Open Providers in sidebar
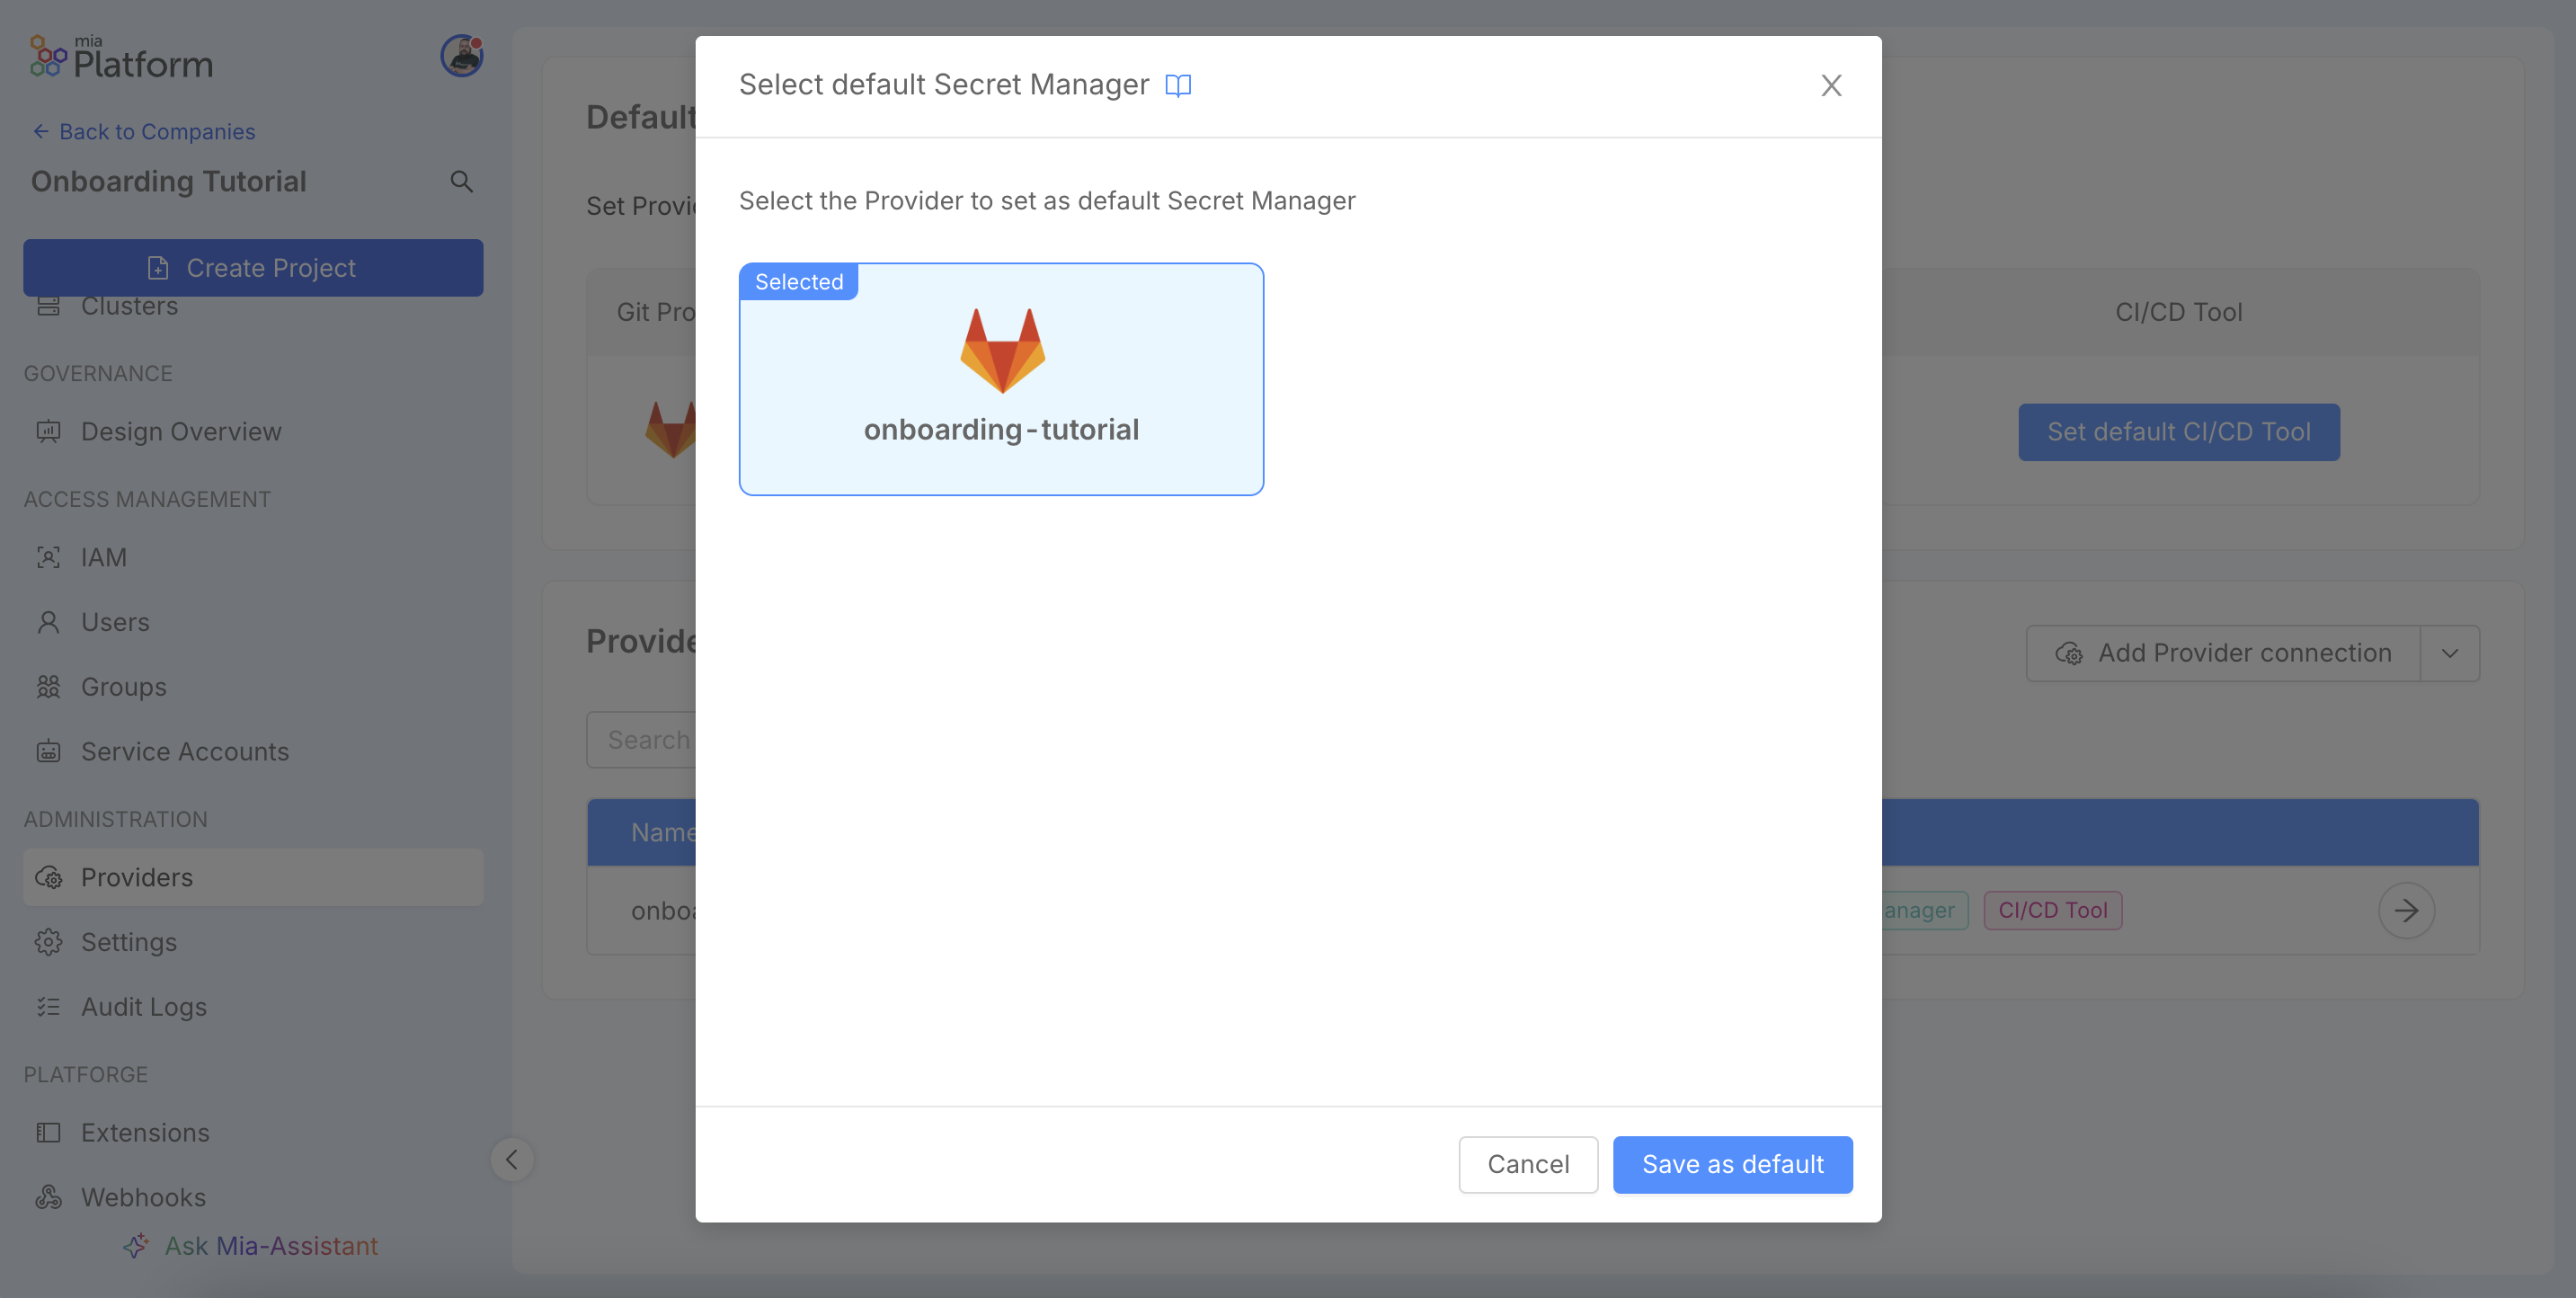 click(x=253, y=877)
